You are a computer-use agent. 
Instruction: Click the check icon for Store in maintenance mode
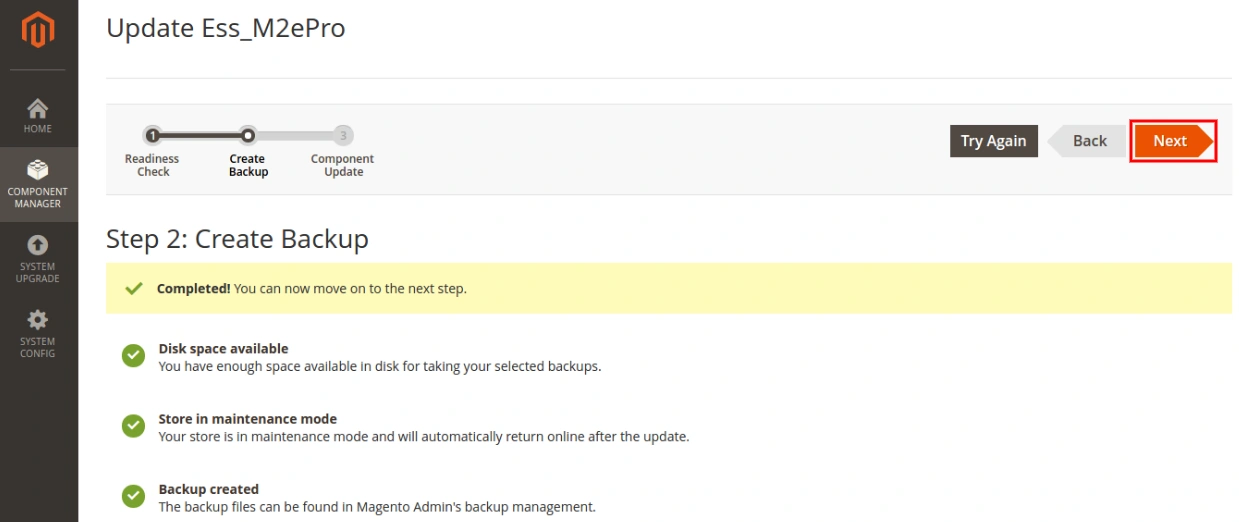pos(133,426)
